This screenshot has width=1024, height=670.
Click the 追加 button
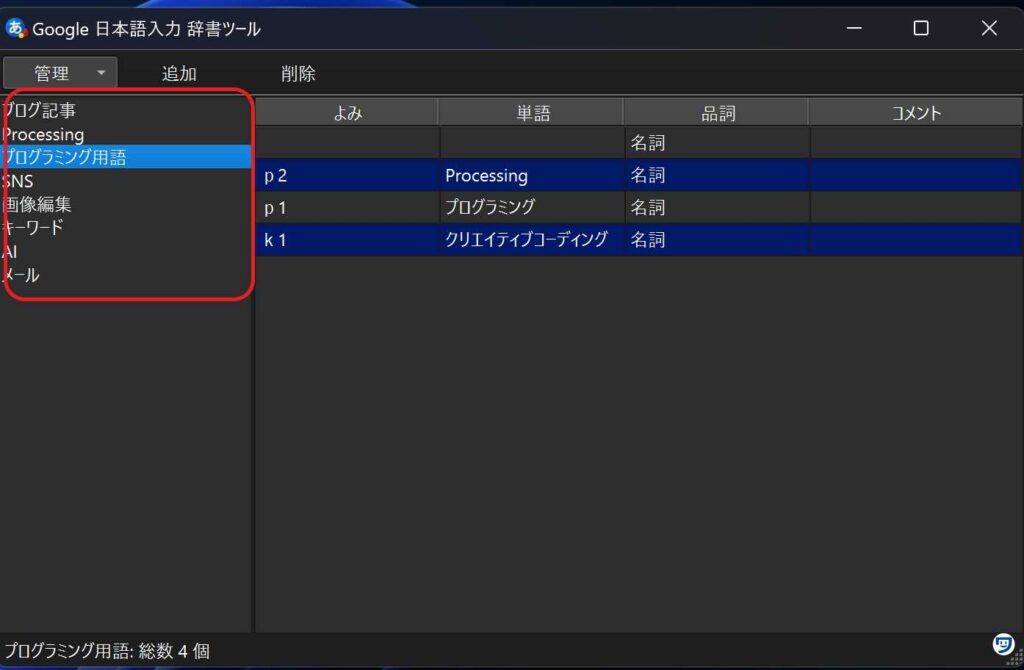click(179, 73)
